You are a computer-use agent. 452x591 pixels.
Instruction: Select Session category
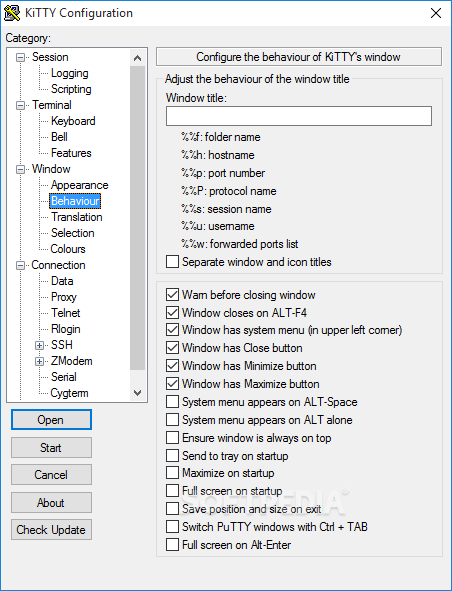50,57
